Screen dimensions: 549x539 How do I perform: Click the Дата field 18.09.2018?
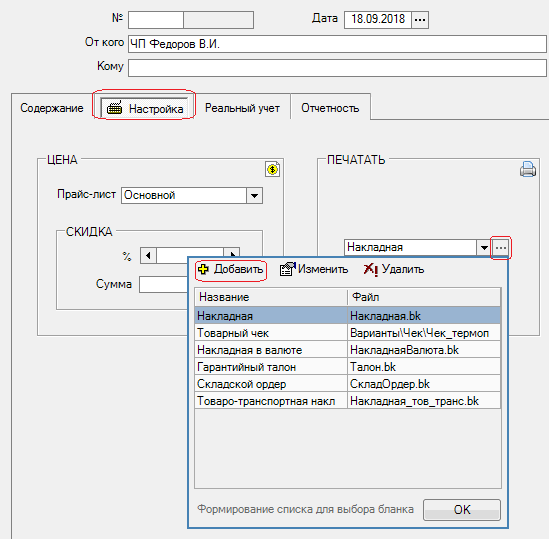378,20
